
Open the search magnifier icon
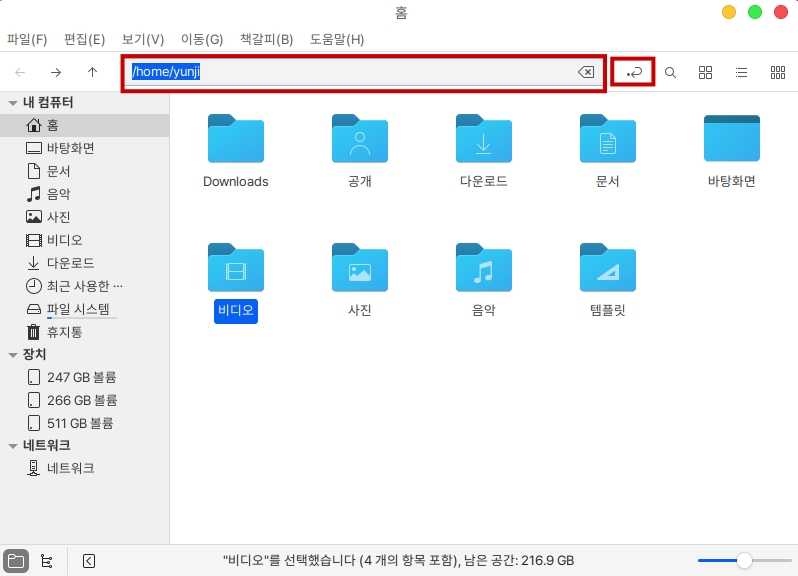pyautogui.click(x=671, y=72)
